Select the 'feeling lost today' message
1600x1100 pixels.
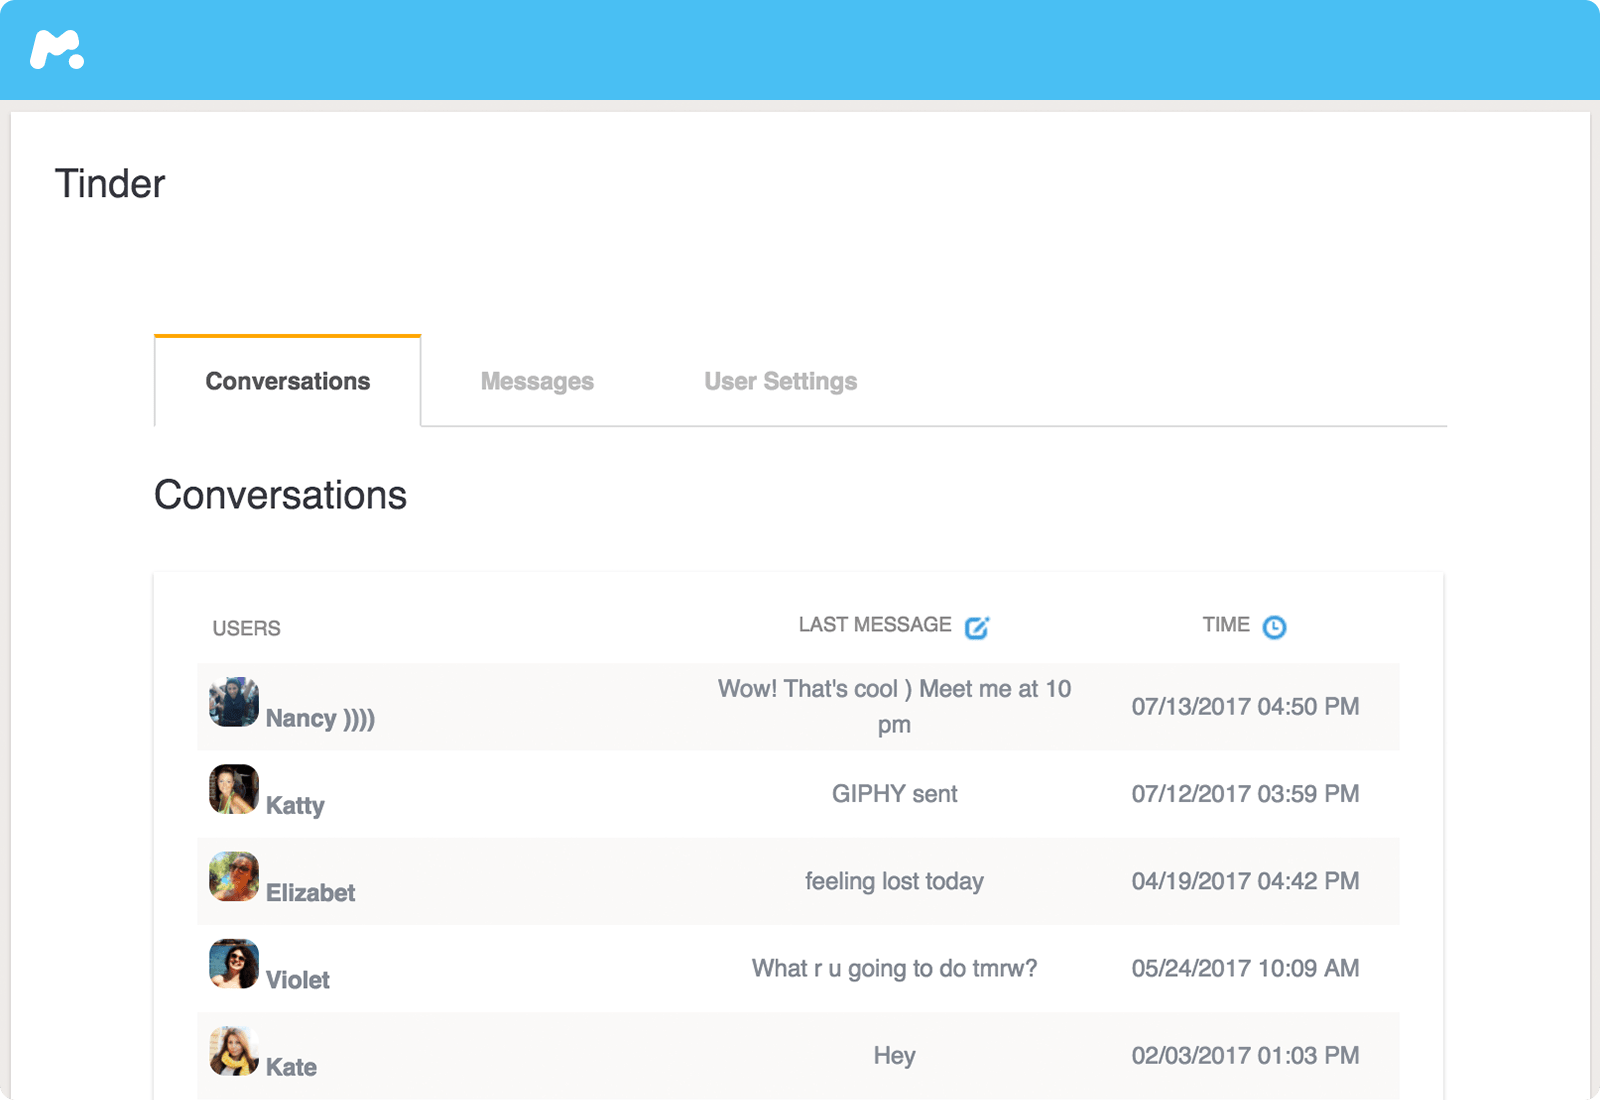pos(894,881)
